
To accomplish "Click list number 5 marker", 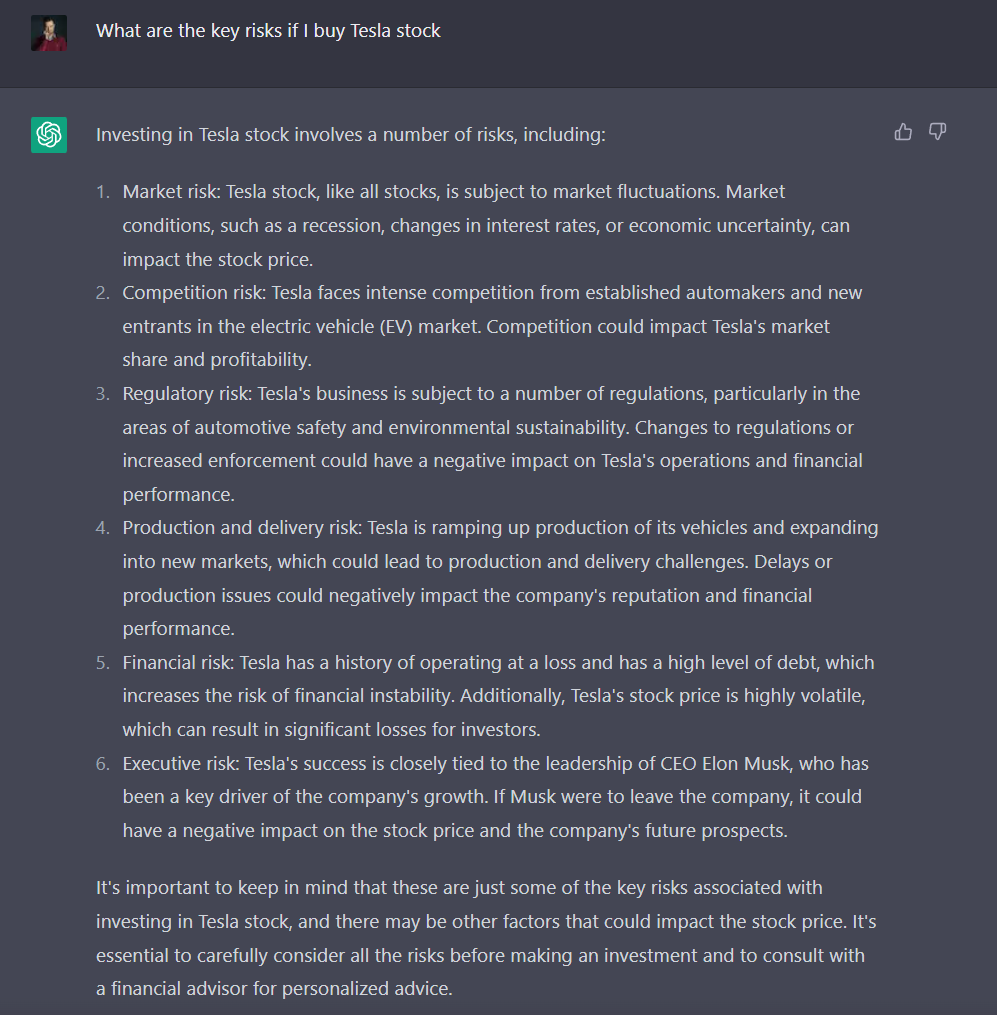I will click(103, 663).
